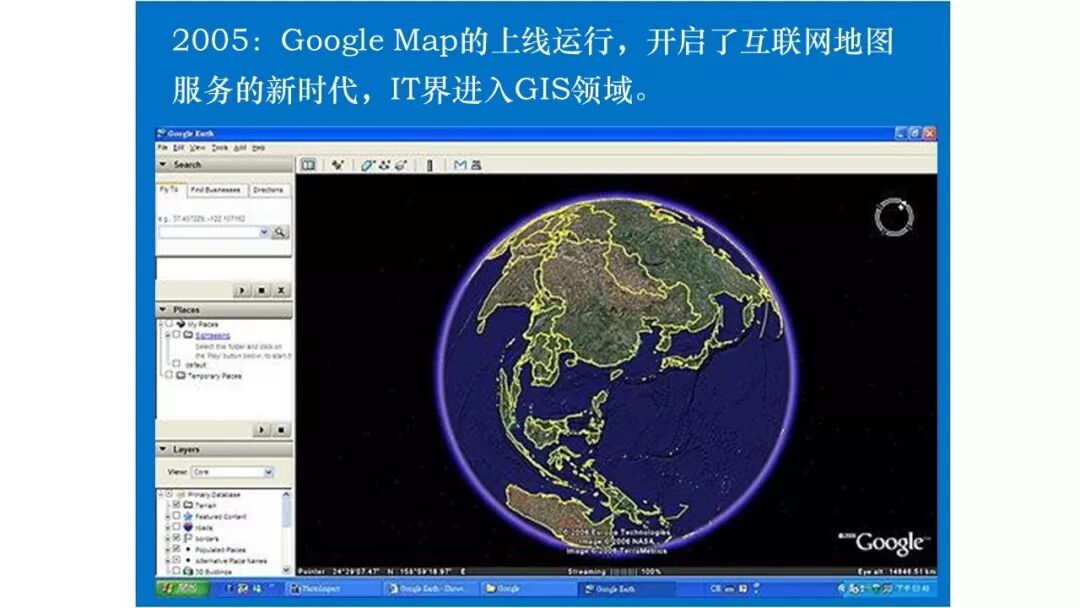Toggle the Temporary Places checkbox
1080x608 pixels.
pyautogui.click(x=169, y=375)
